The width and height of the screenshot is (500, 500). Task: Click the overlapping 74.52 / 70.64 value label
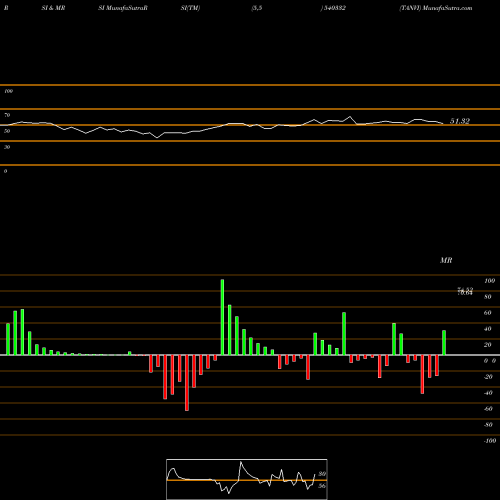click(x=465, y=291)
